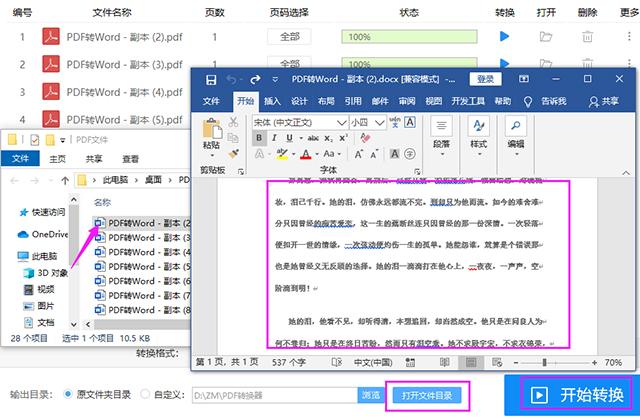640x420 pixels.
Task: Open font dialog launcher in 字体 group
Action: (417, 171)
